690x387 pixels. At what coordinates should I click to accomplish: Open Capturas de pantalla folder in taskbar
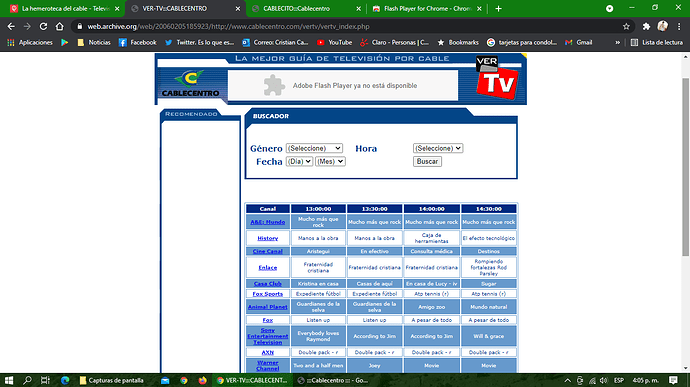[x=112, y=380]
